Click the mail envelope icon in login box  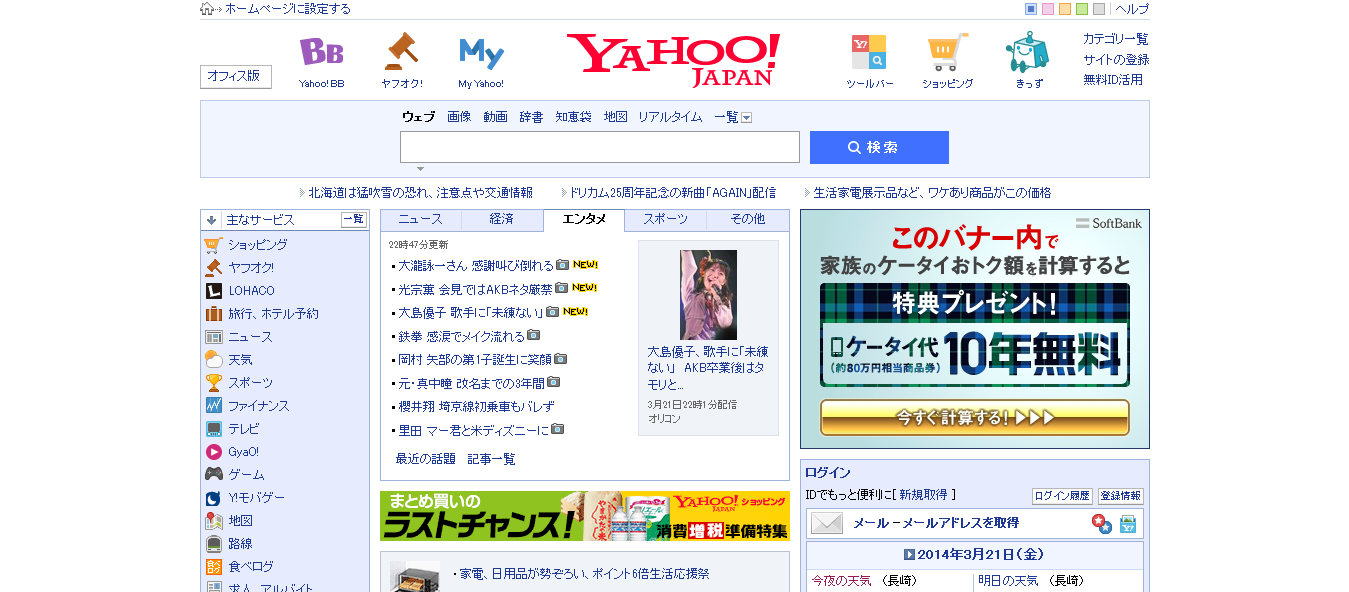[x=826, y=523]
